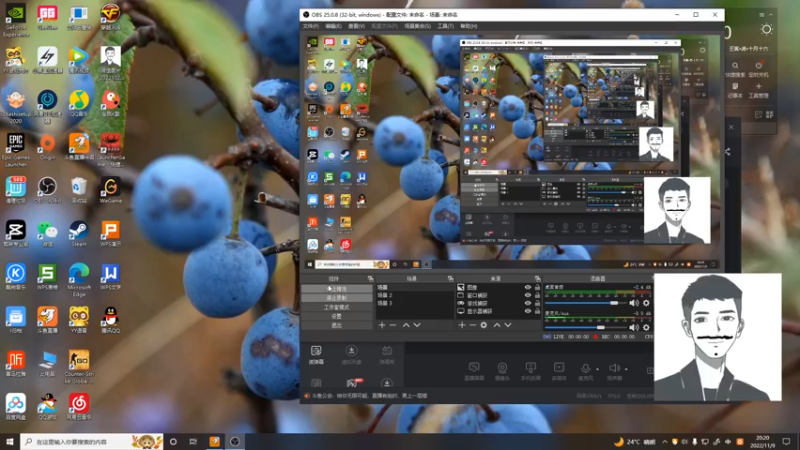
Task: Add a new scene with the plus button
Action: tap(382, 325)
